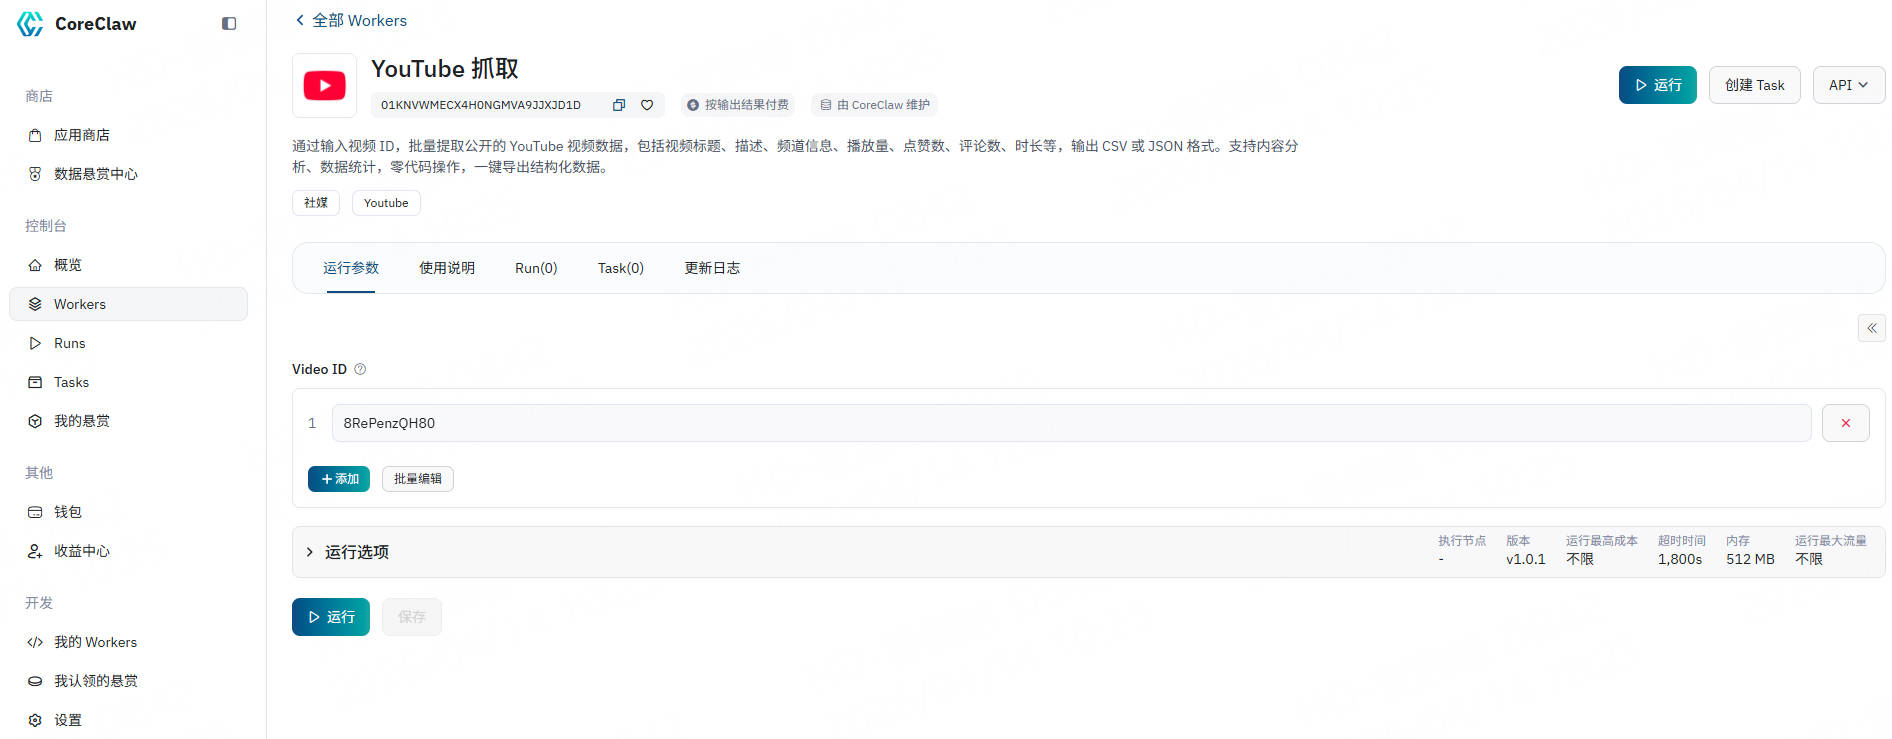
Task: Open the API dropdown menu
Action: (x=1848, y=85)
